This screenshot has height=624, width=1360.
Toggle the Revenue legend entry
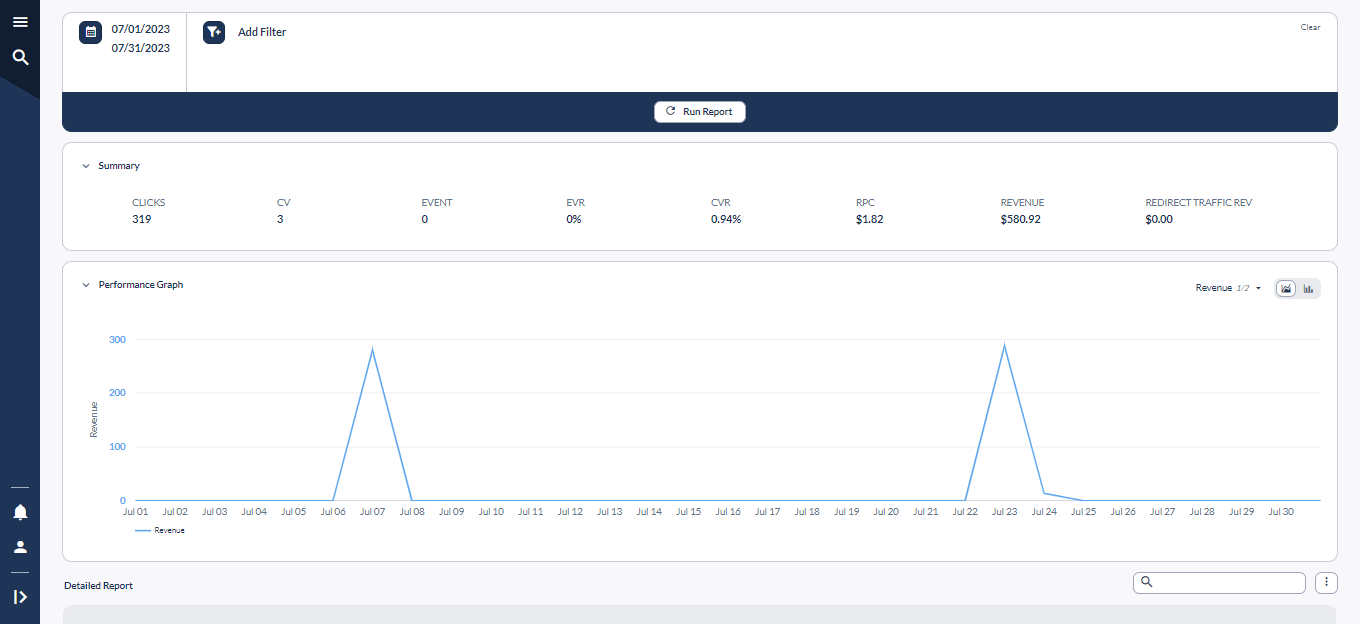click(160, 531)
